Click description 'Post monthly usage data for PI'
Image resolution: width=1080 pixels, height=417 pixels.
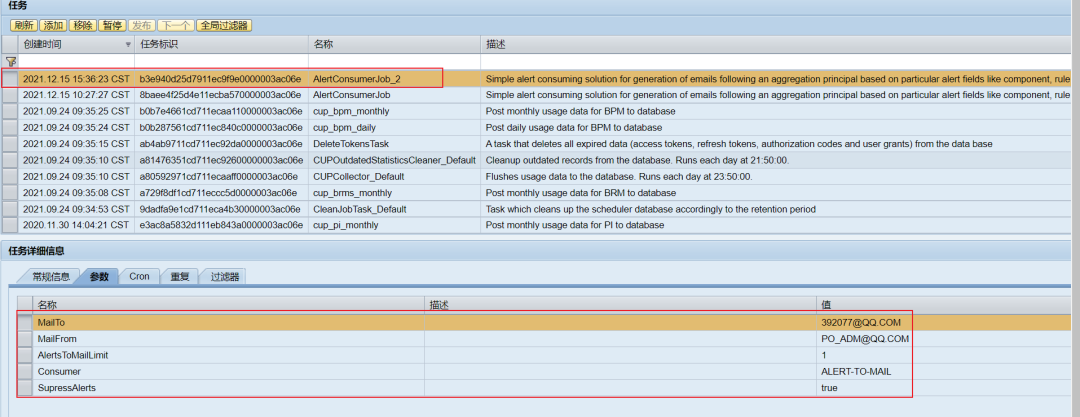pos(575,225)
